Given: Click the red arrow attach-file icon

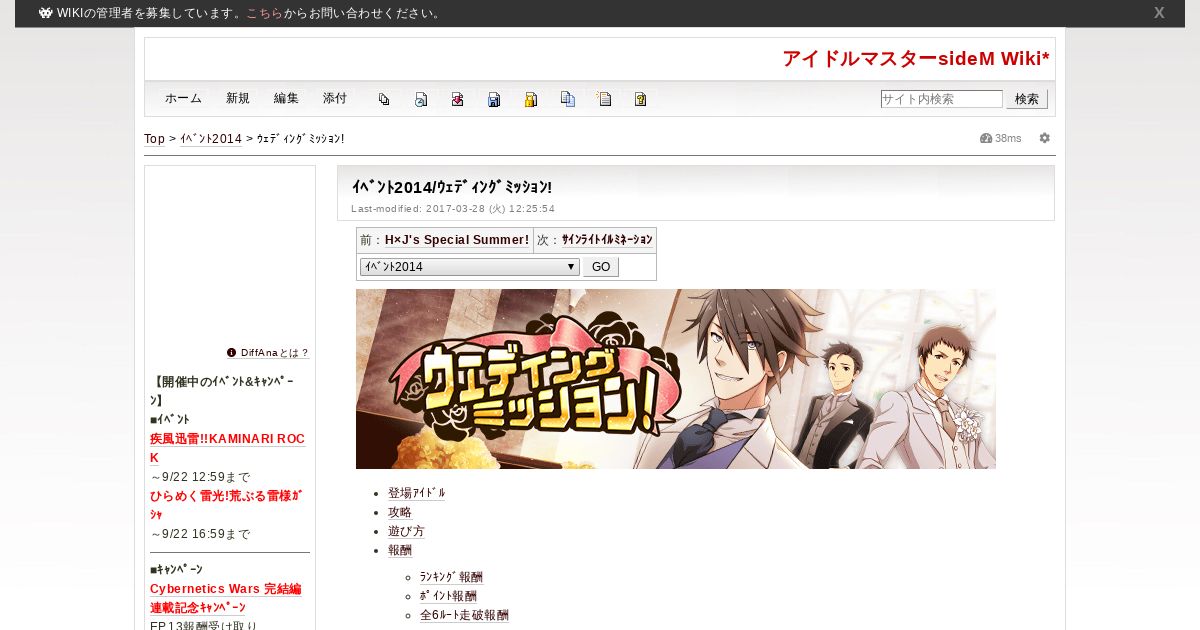Looking at the screenshot, I should click(457, 99).
